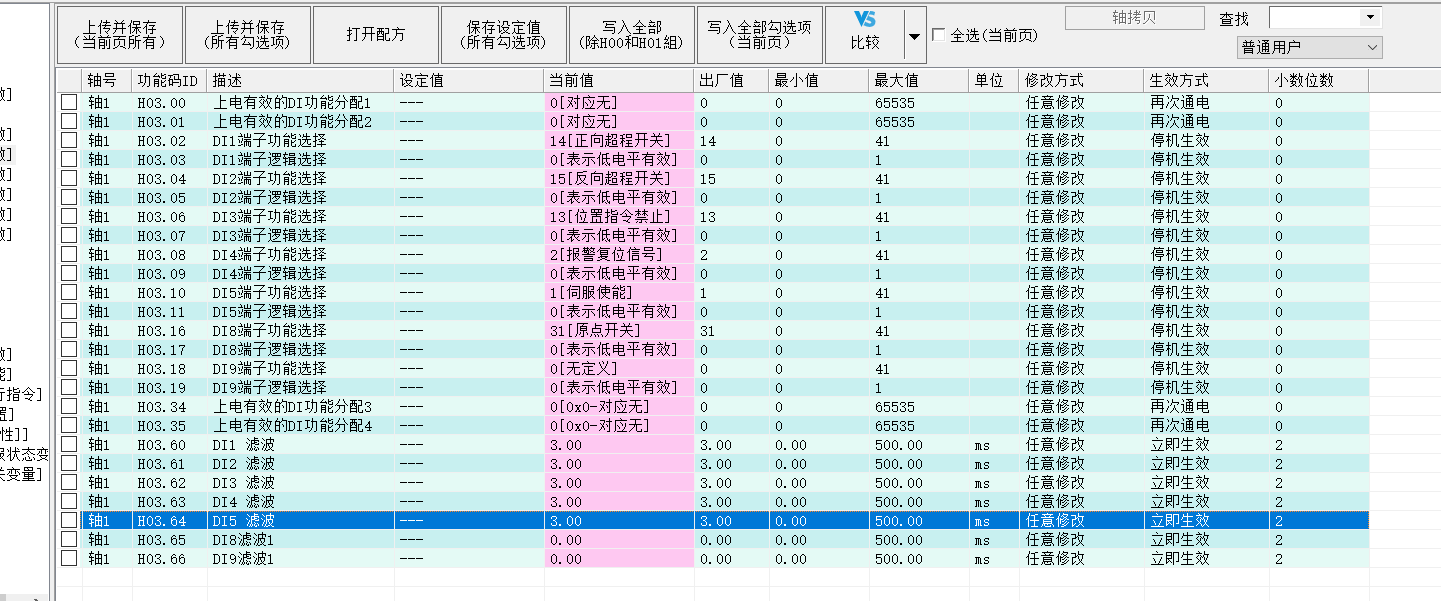Open the arrow dropdown beside the 比较 button
This screenshot has width=1441, height=601.
913,36
